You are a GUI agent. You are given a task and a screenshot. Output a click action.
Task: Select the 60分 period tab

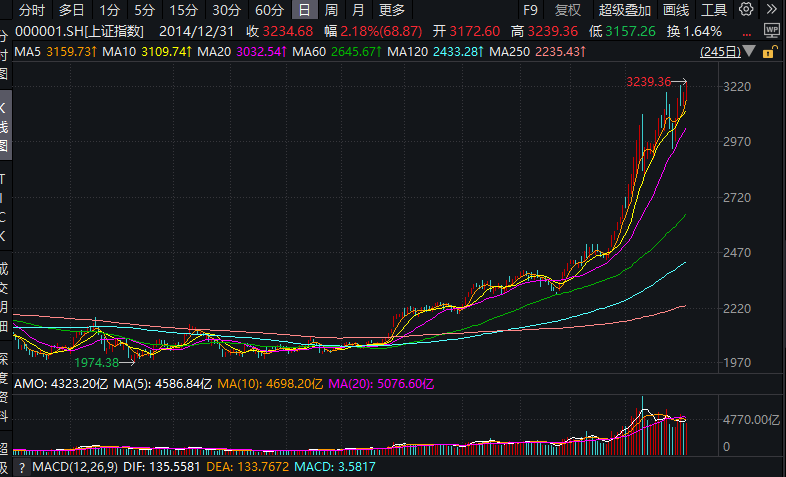269,10
